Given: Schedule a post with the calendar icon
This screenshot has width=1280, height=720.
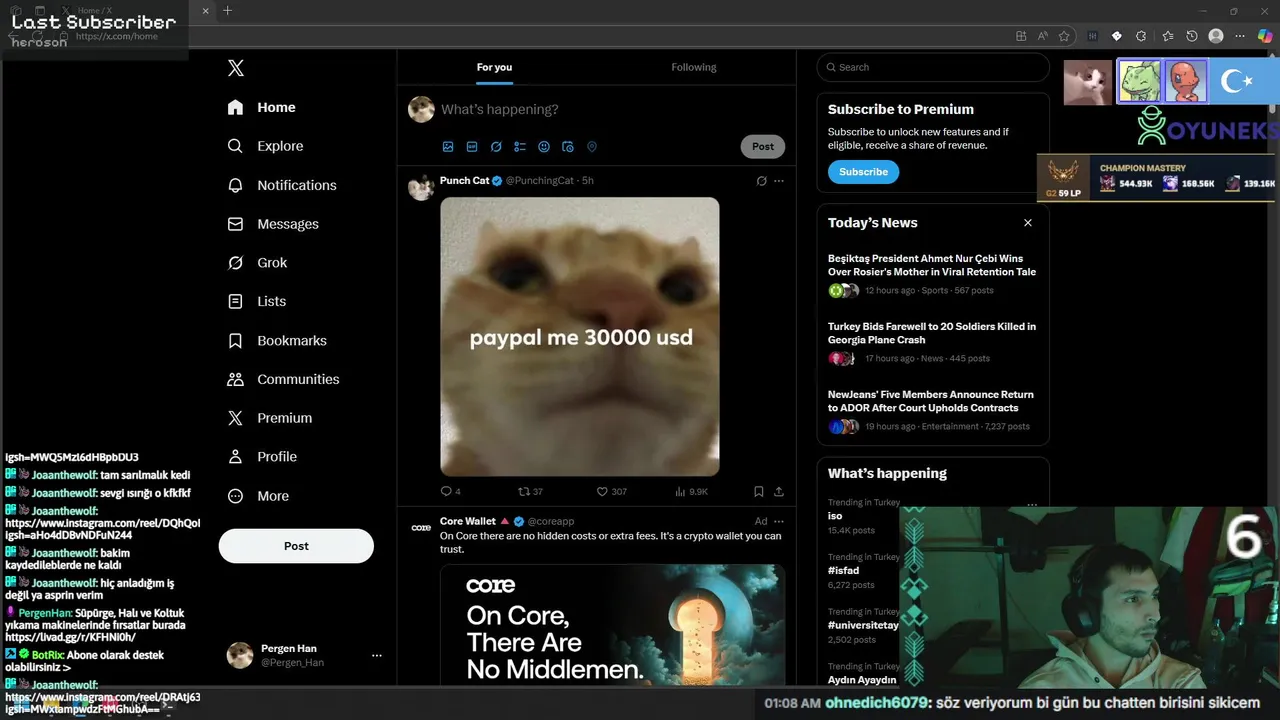Looking at the screenshot, I should tap(568, 147).
